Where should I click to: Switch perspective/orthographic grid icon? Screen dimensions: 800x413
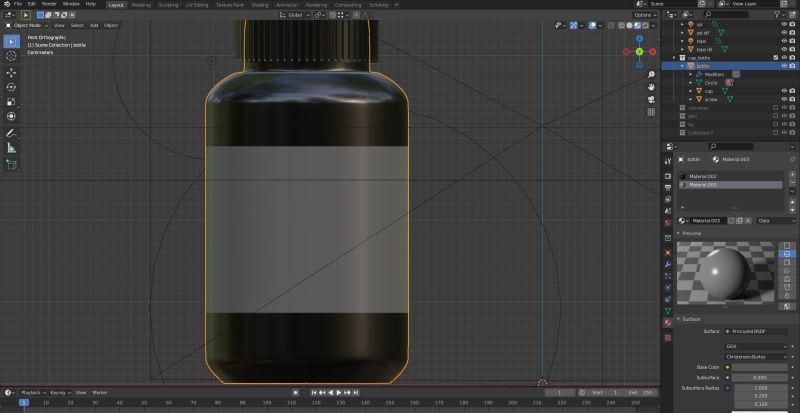pos(651,112)
